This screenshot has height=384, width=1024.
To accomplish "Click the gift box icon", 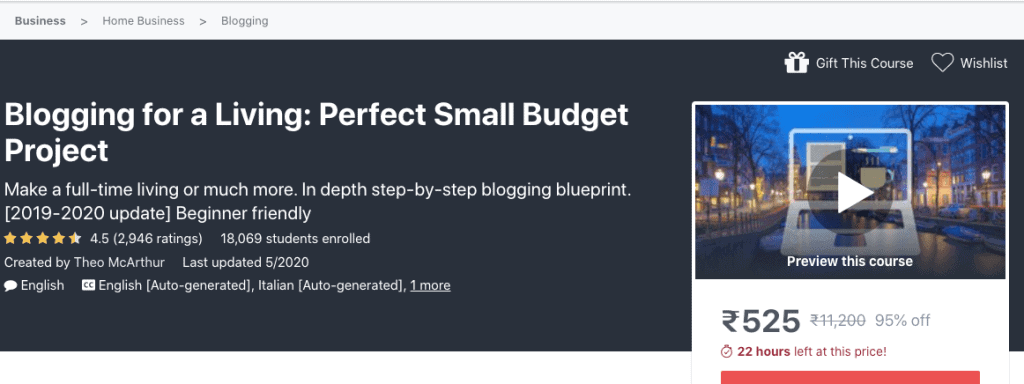I will tap(796, 63).
